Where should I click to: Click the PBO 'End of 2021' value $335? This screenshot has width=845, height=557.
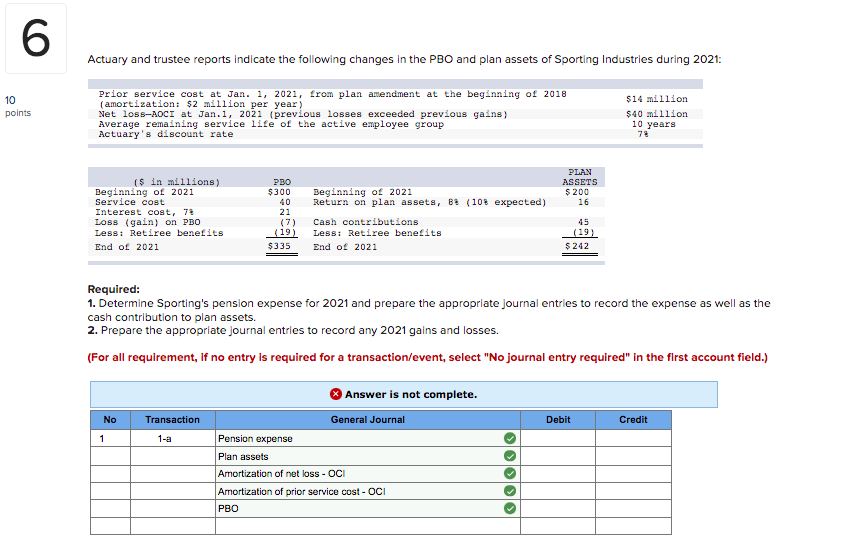point(279,246)
